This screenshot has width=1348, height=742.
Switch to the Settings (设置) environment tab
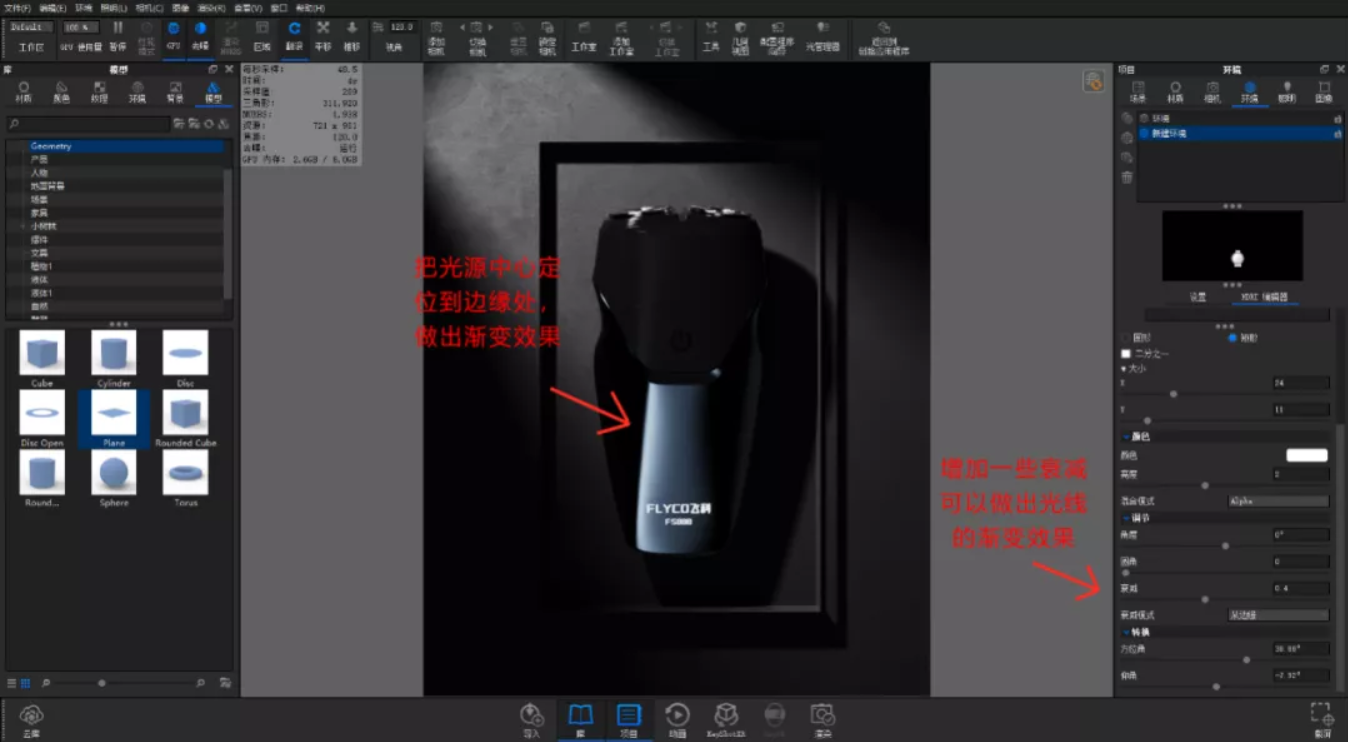(x=1198, y=297)
